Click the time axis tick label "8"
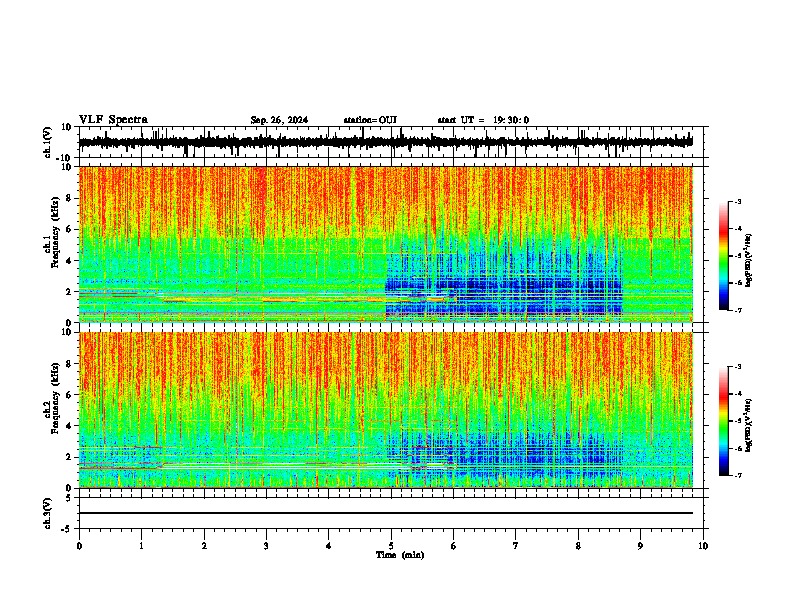 click(578, 546)
